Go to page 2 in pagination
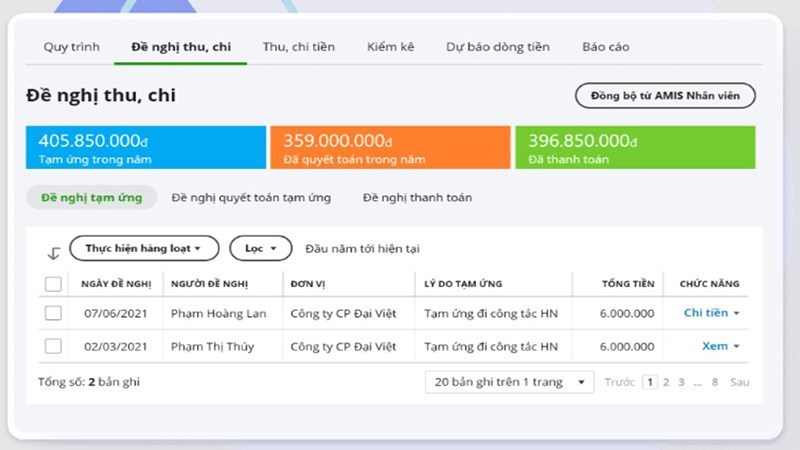Viewport: 800px width, 450px height. [x=666, y=382]
